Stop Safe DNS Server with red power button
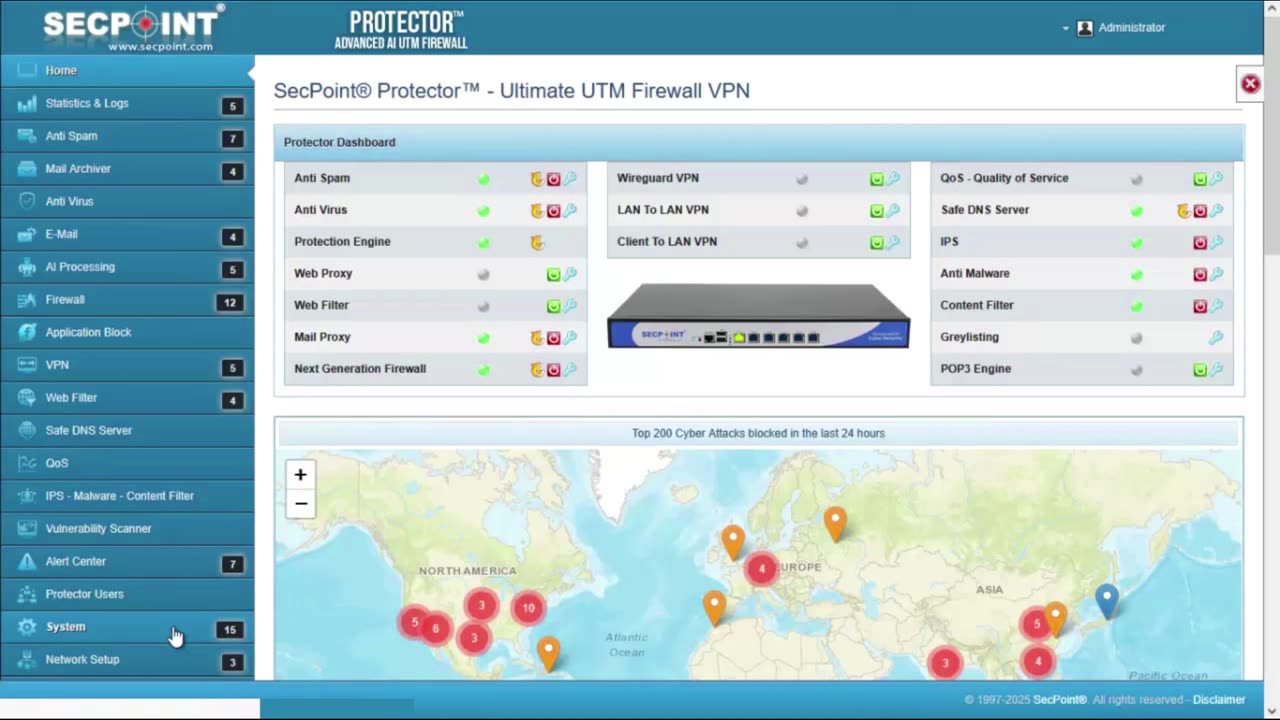This screenshot has width=1280, height=720. point(1200,211)
